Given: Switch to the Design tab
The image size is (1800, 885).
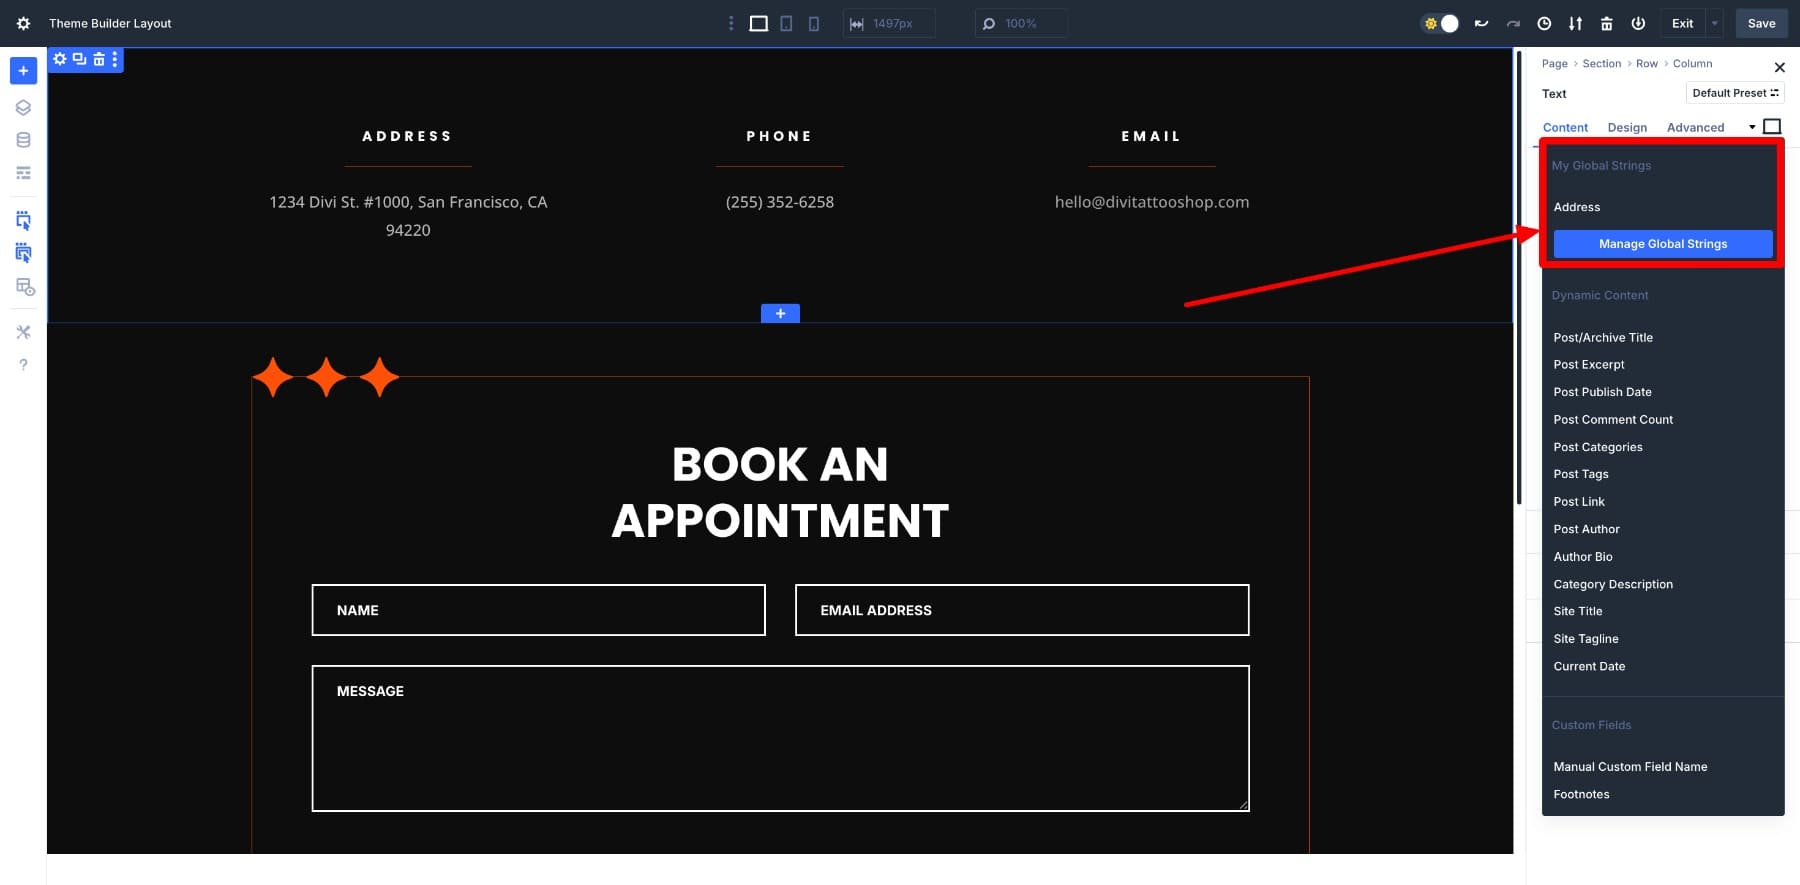Looking at the screenshot, I should pyautogui.click(x=1627, y=128).
